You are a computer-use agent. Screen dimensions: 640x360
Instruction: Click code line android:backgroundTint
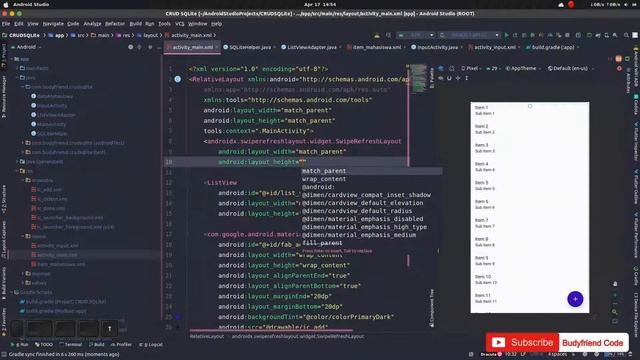[306, 317]
